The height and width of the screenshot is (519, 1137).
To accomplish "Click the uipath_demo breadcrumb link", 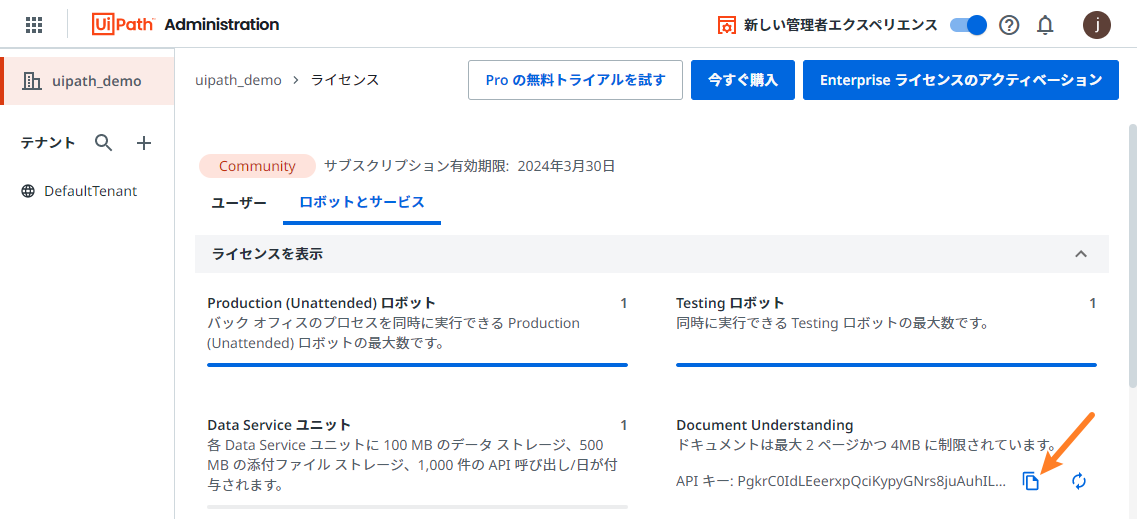I will [x=239, y=80].
